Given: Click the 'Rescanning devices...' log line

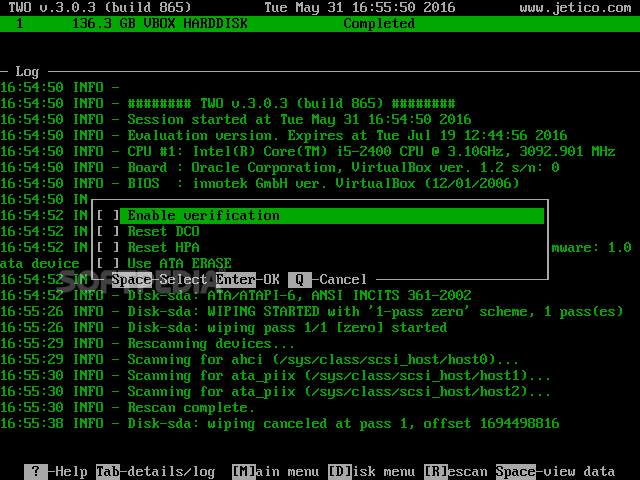Looking at the screenshot, I should click(x=147, y=343).
